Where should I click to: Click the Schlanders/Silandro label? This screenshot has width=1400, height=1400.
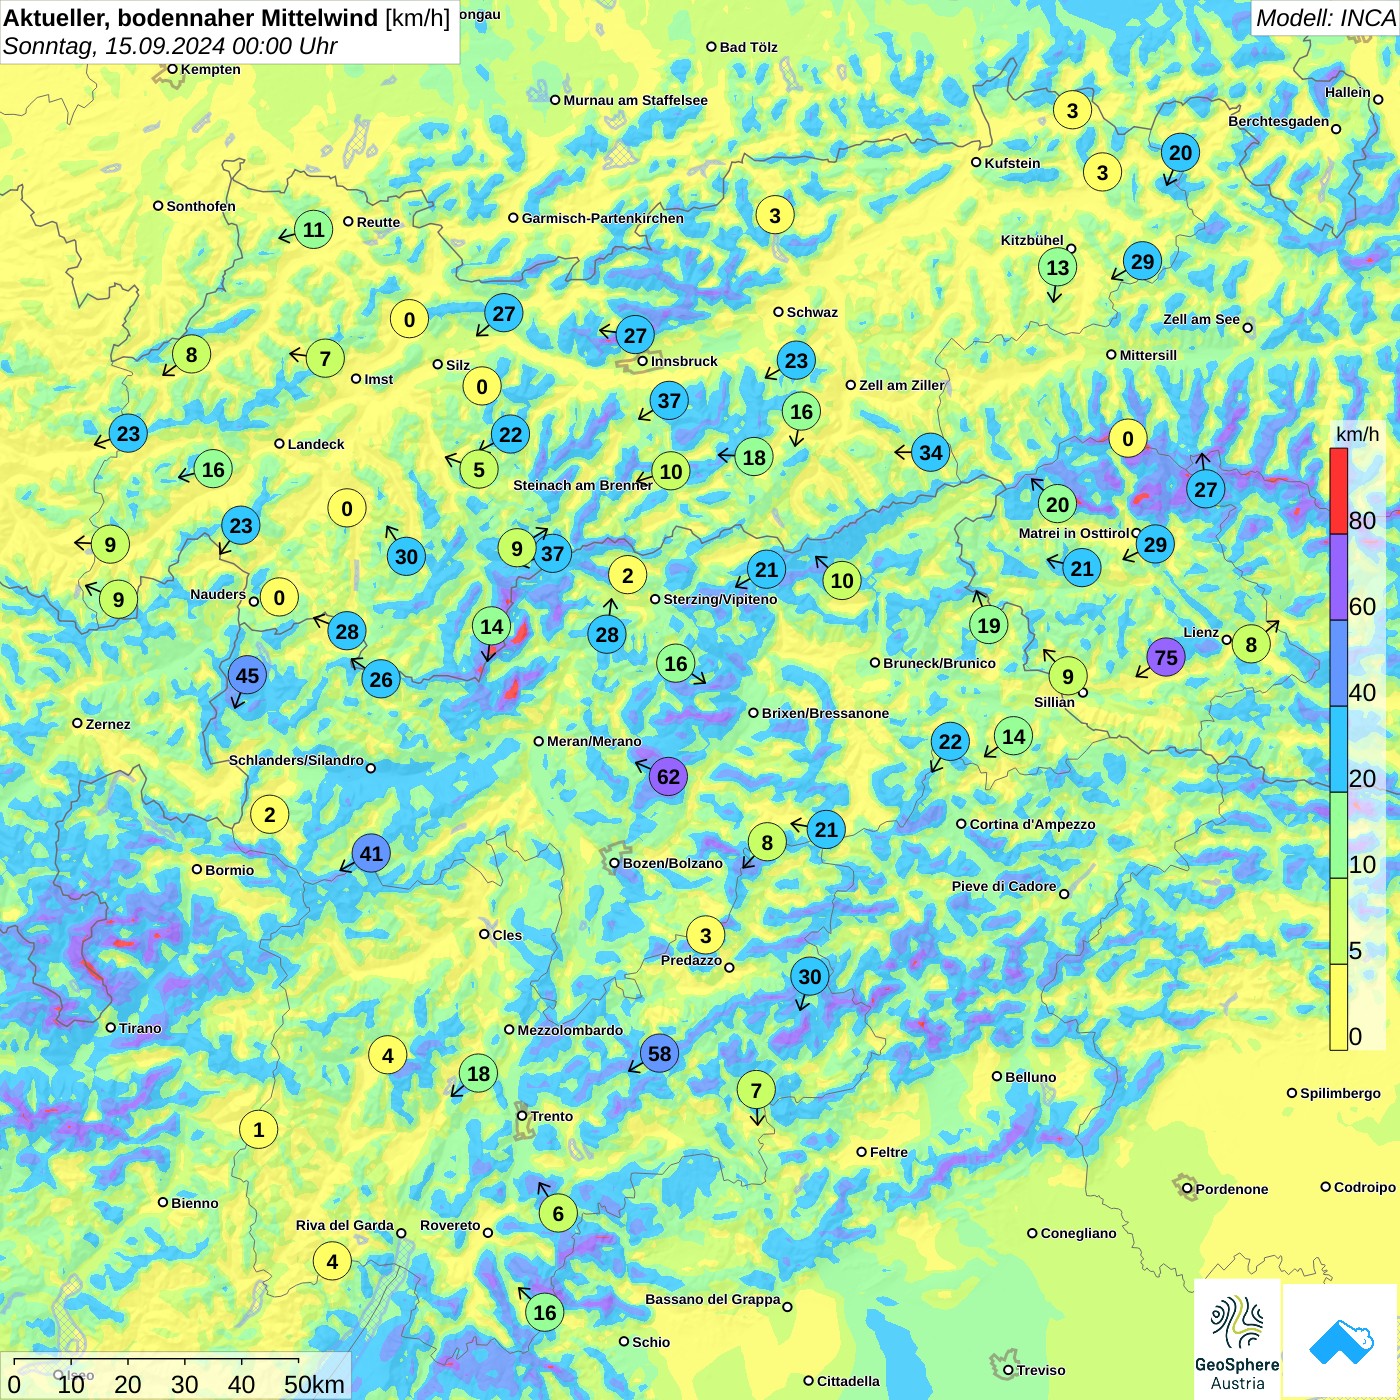296,760
